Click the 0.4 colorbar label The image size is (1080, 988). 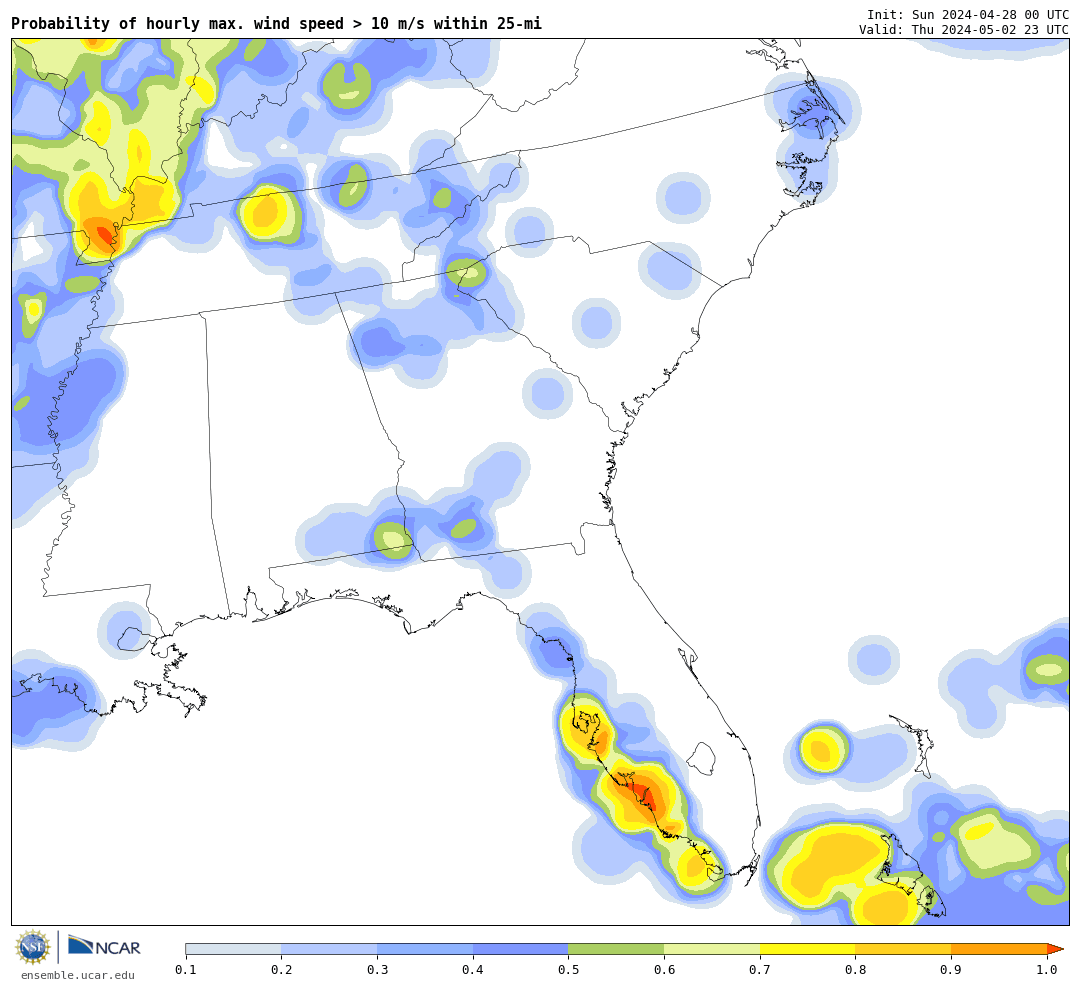473,970
